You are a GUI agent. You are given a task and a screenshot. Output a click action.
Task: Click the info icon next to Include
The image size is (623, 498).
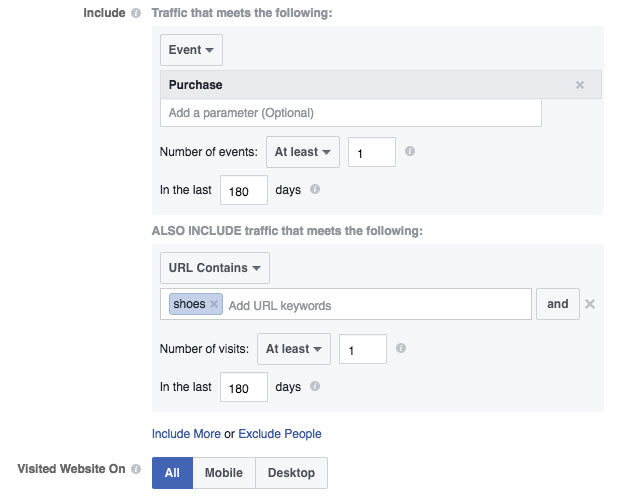tap(136, 13)
